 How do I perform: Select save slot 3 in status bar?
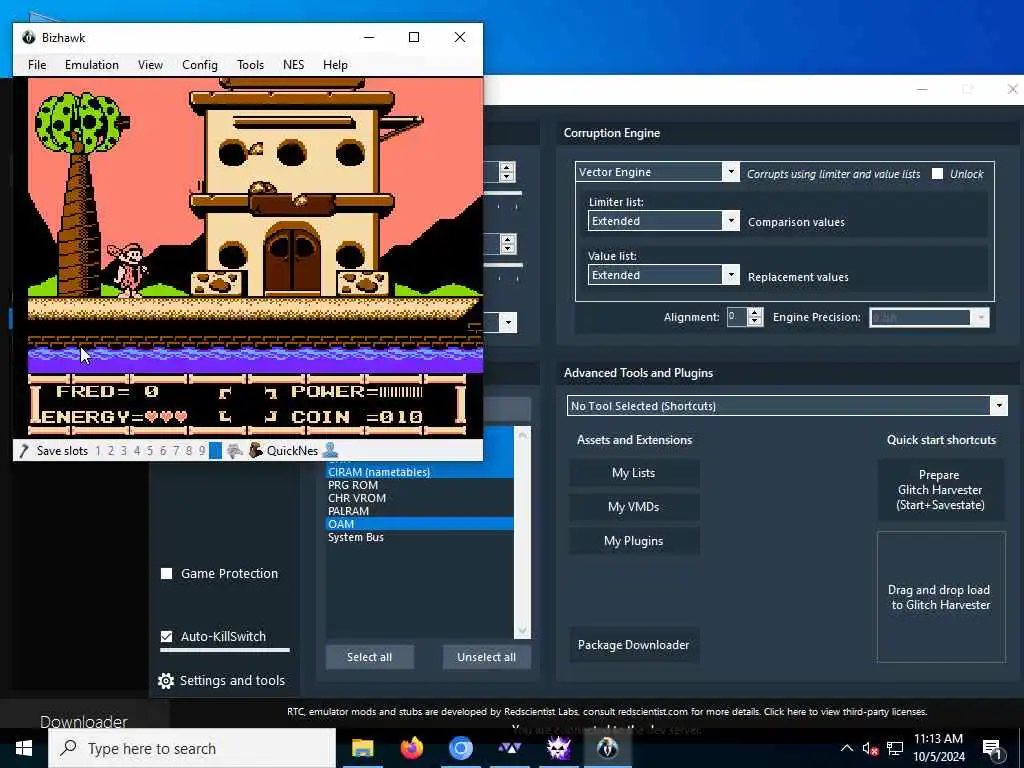pos(123,451)
